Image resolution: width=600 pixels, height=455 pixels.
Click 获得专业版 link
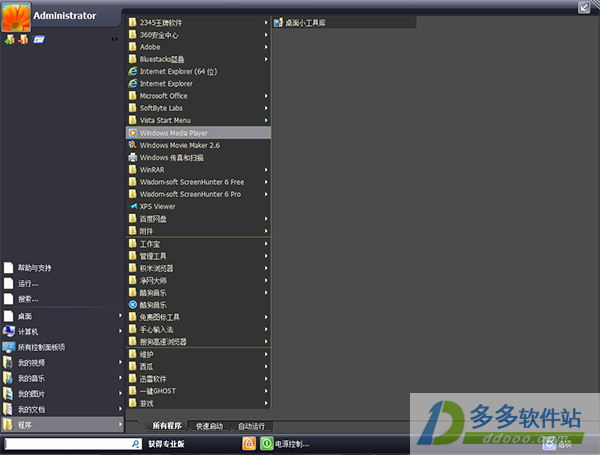pyautogui.click(x=166, y=444)
